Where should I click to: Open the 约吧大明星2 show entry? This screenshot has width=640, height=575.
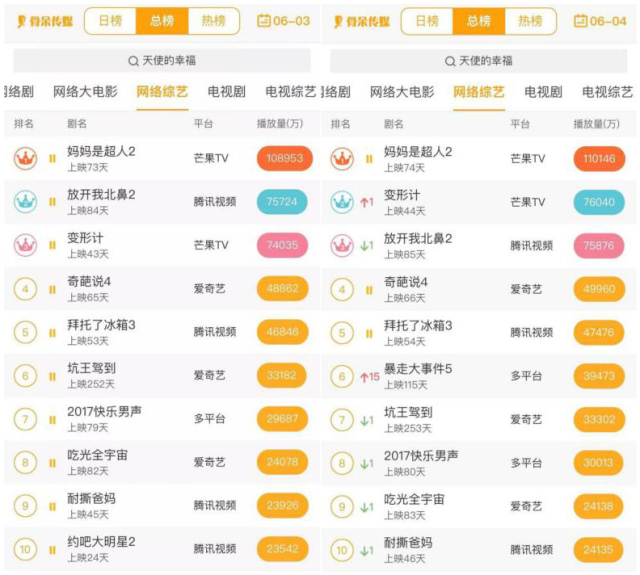(101, 547)
